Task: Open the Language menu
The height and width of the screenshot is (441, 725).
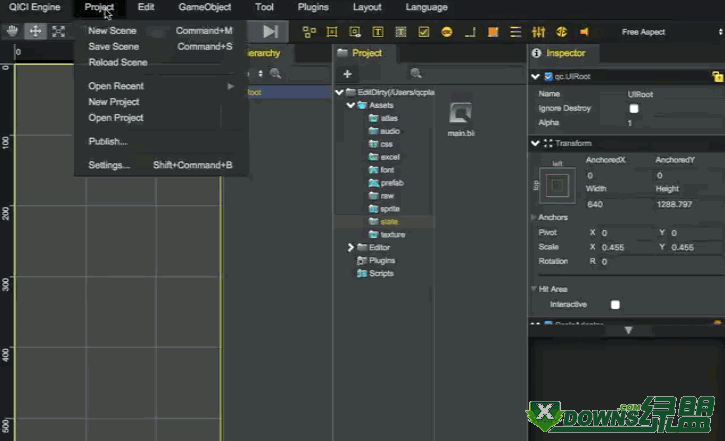Action: (426, 7)
